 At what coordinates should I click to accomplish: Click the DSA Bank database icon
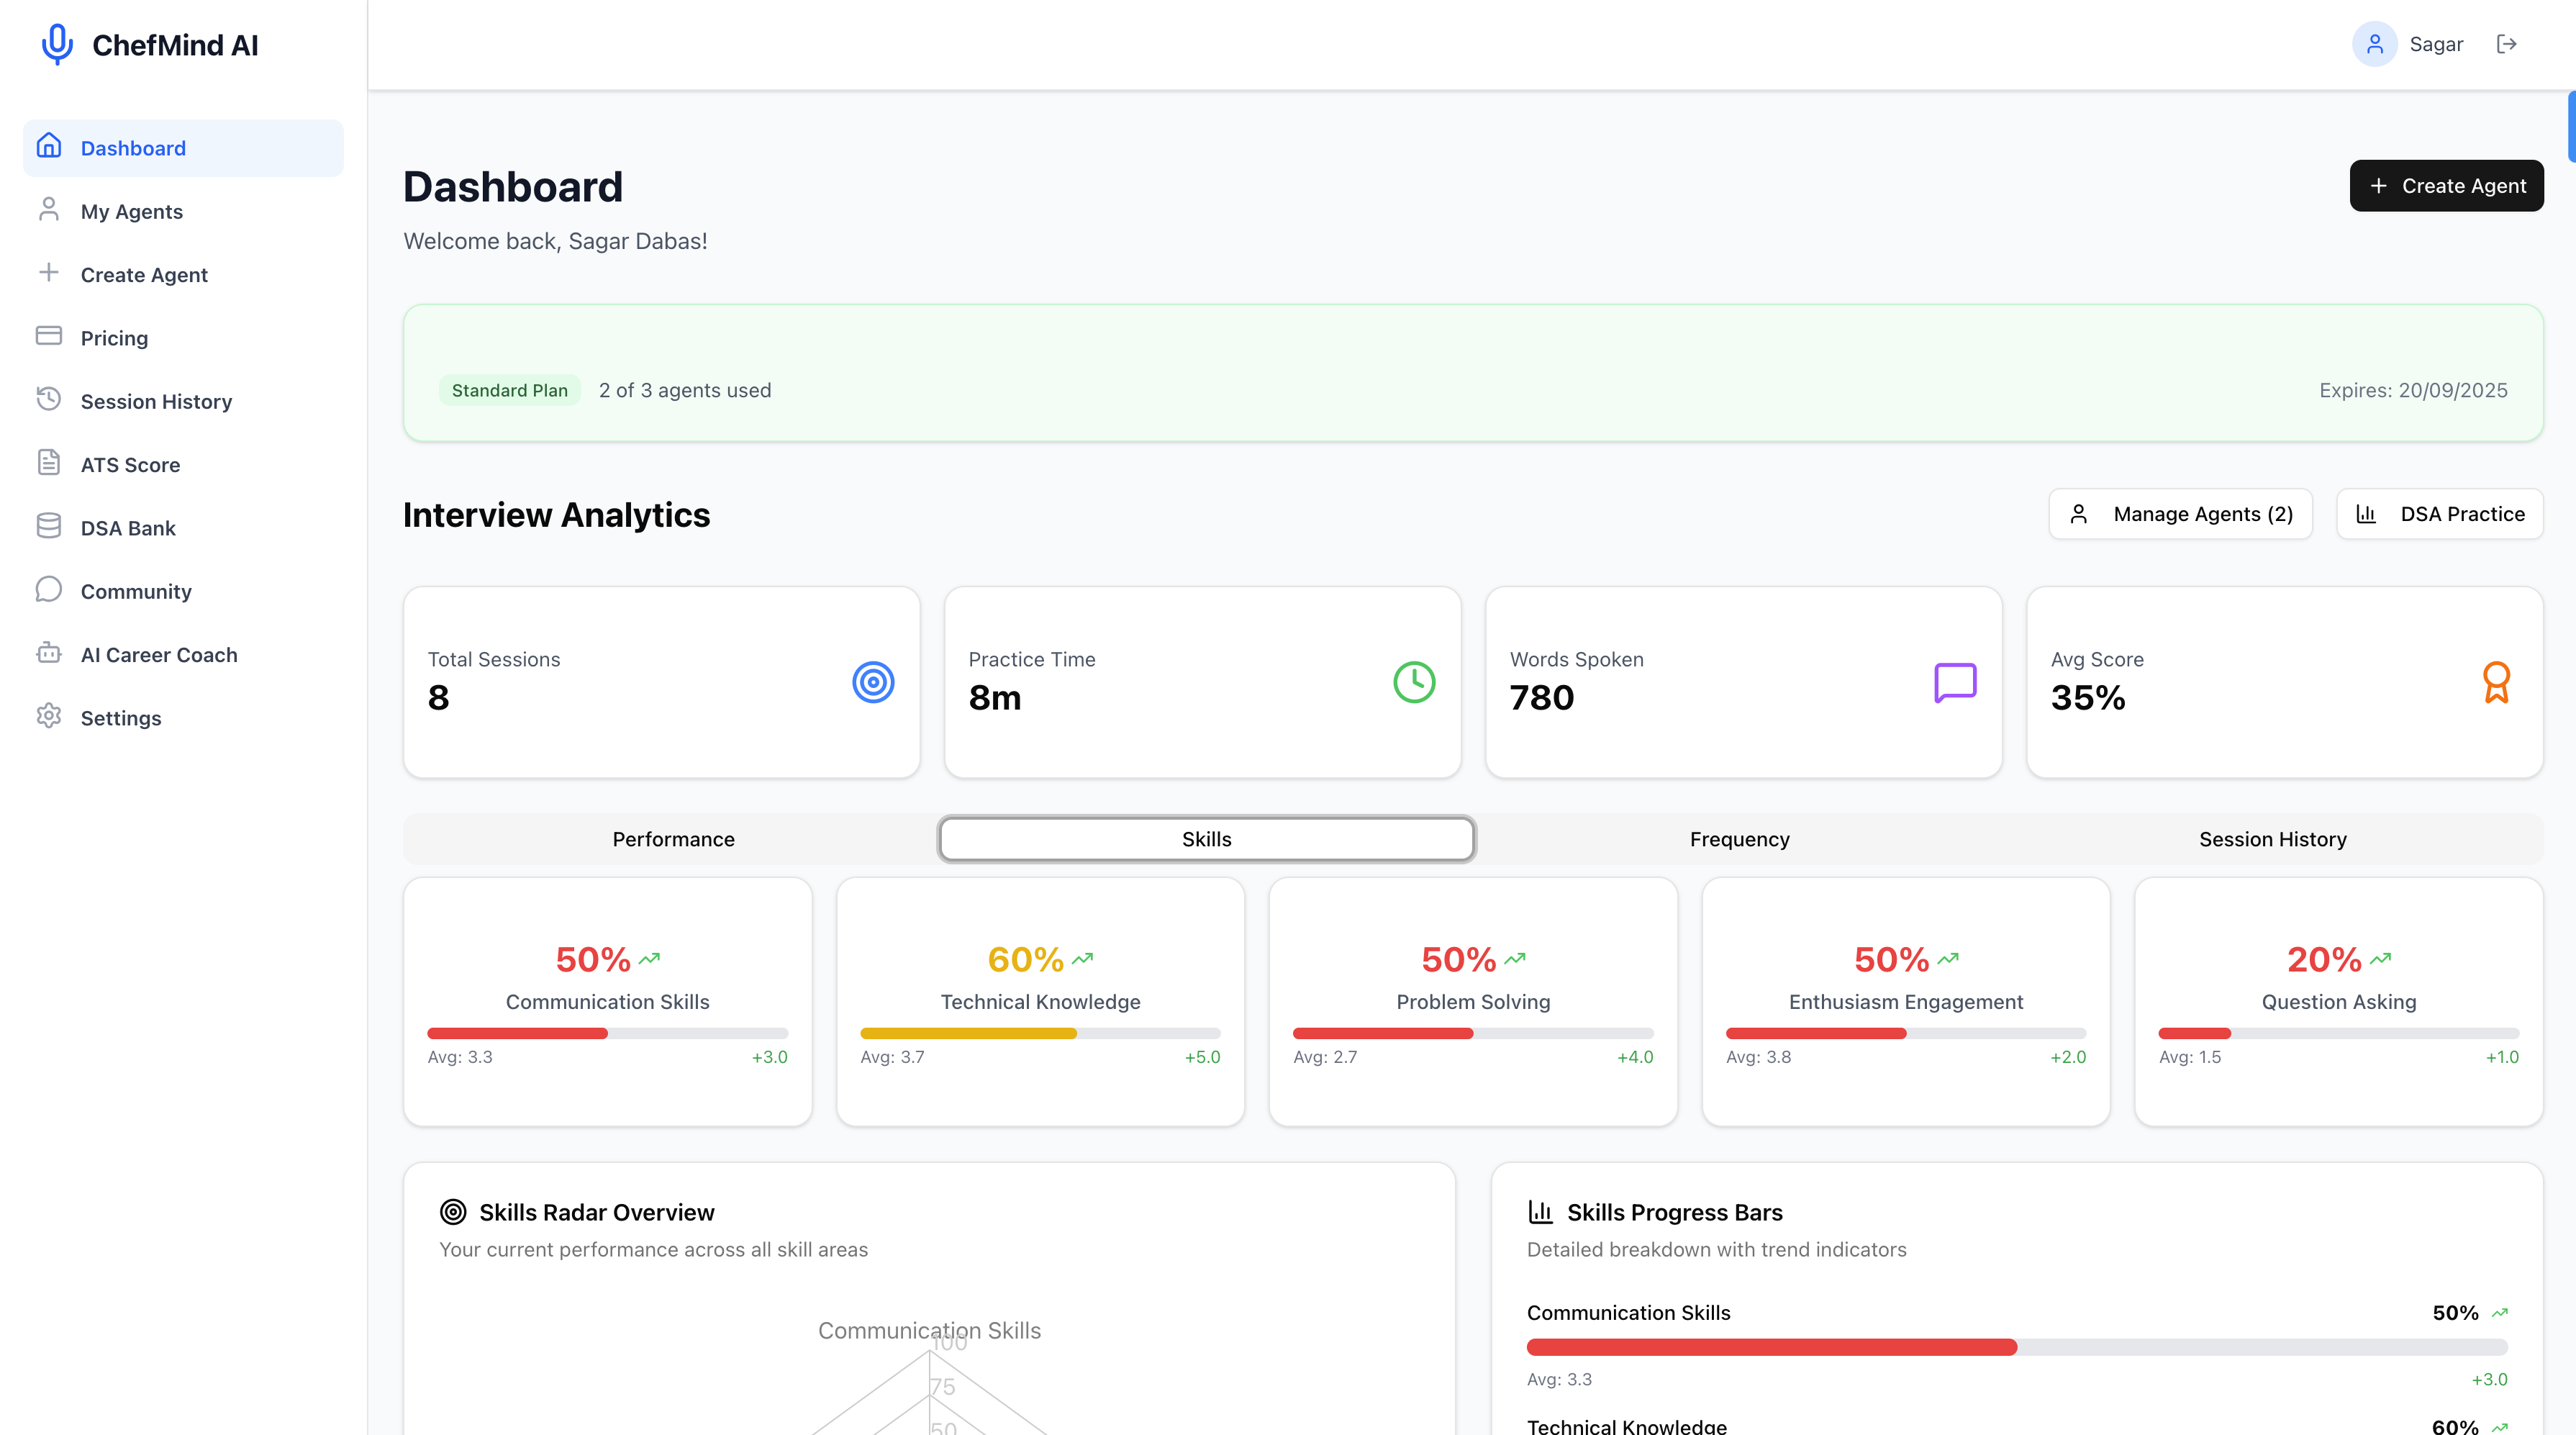[49, 526]
